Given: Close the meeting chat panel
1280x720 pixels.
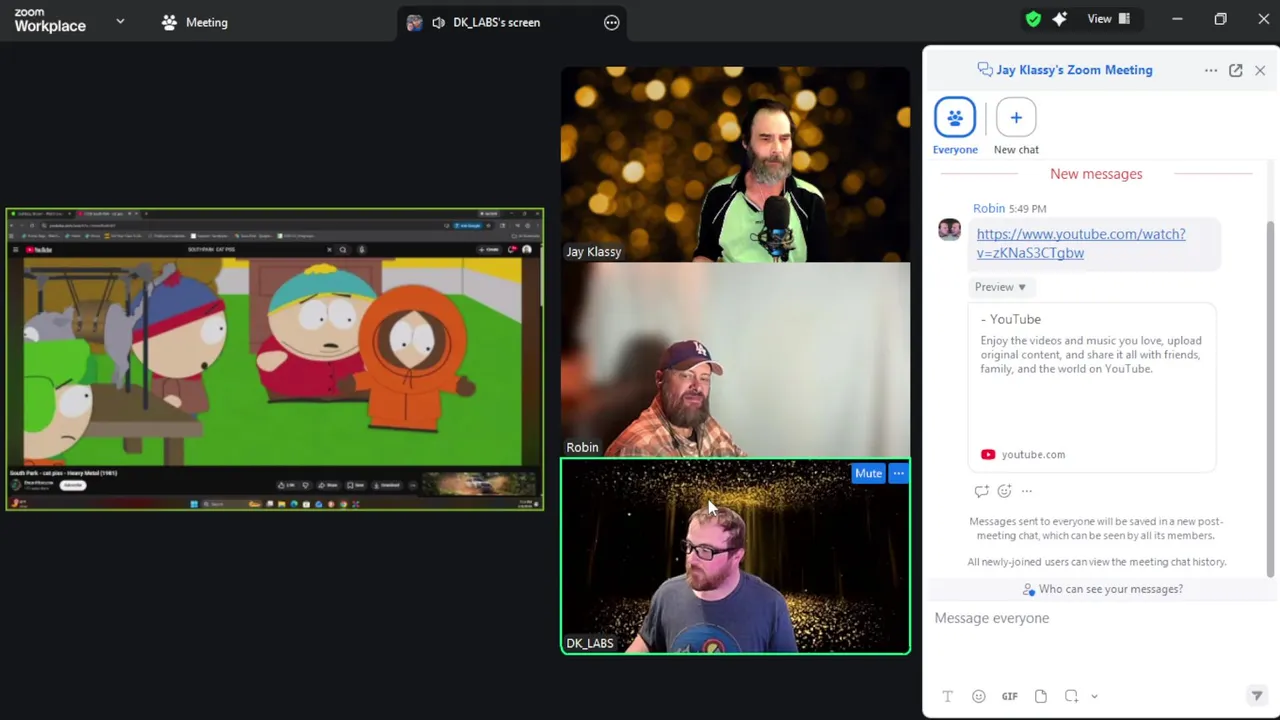Looking at the screenshot, I should coord(1260,70).
